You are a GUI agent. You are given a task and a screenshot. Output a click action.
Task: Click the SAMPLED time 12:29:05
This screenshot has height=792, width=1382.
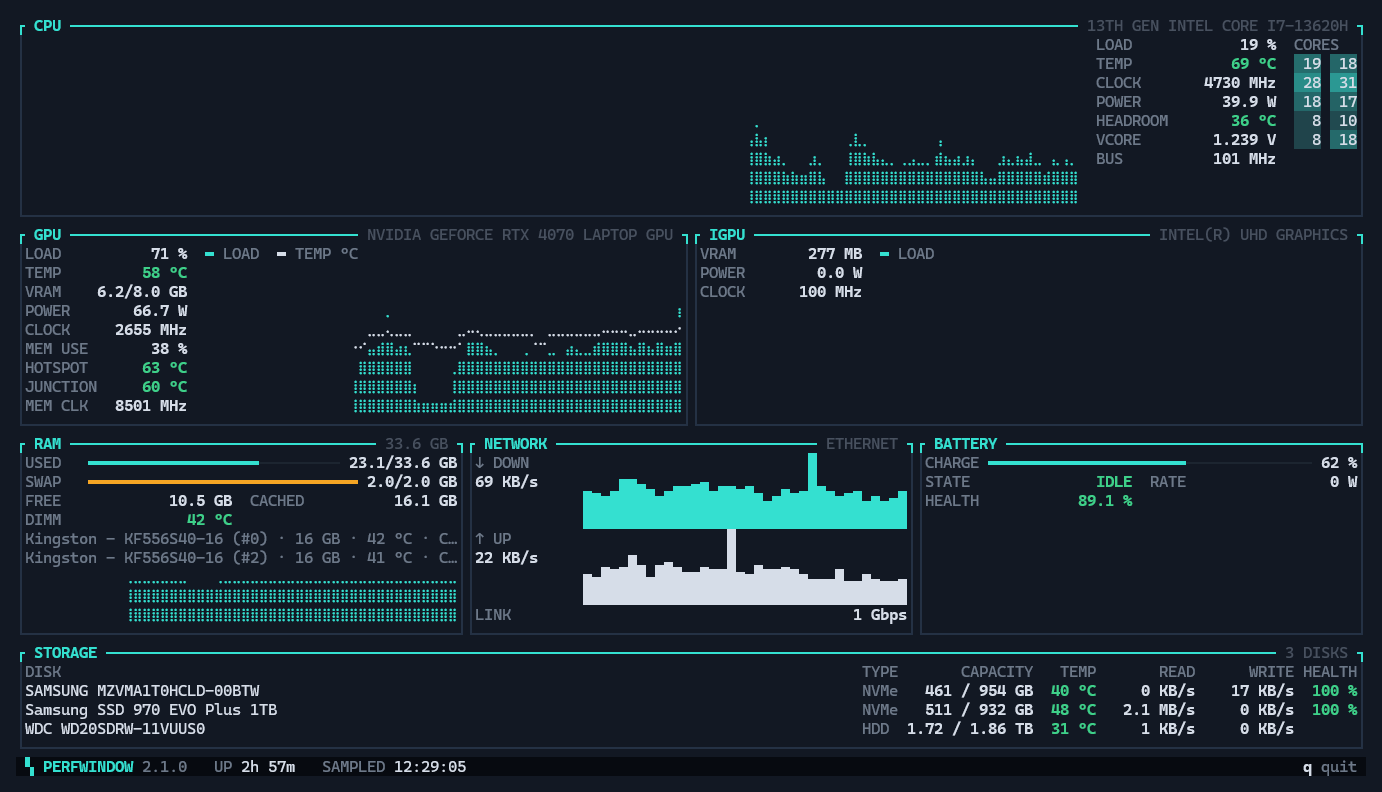pyautogui.click(x=429, y=767)
